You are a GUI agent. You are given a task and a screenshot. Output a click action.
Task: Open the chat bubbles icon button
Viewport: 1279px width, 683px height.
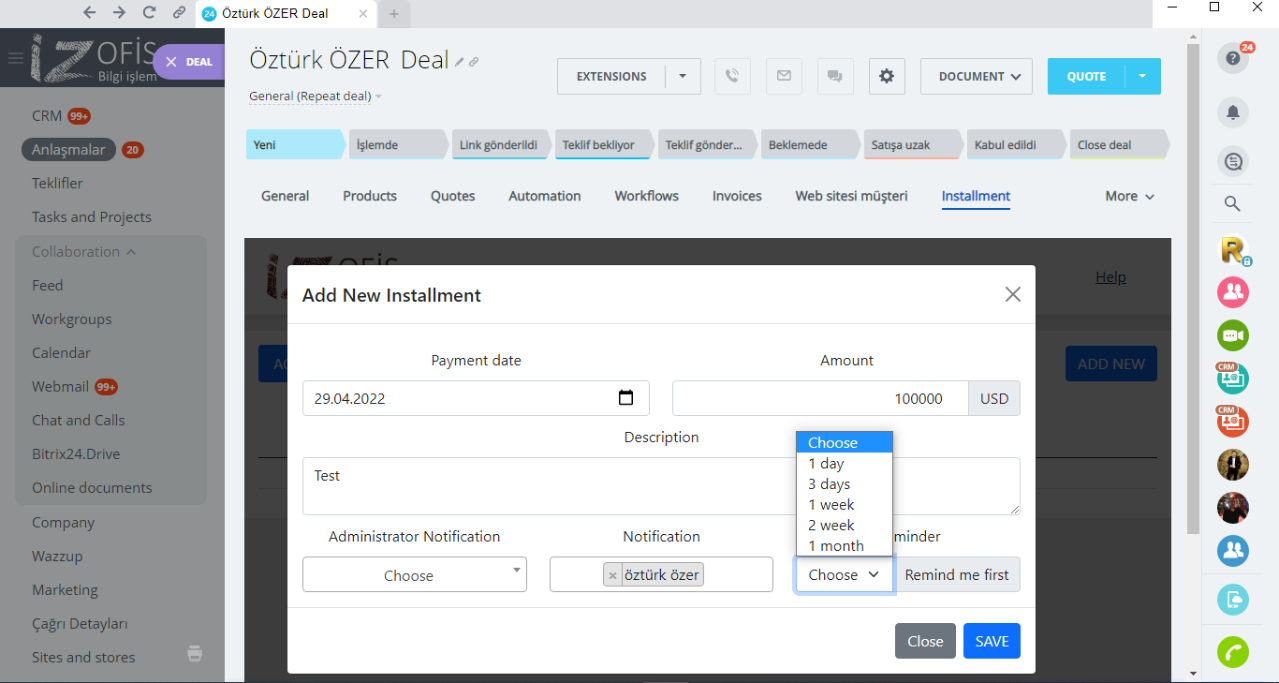pos(835,76)
